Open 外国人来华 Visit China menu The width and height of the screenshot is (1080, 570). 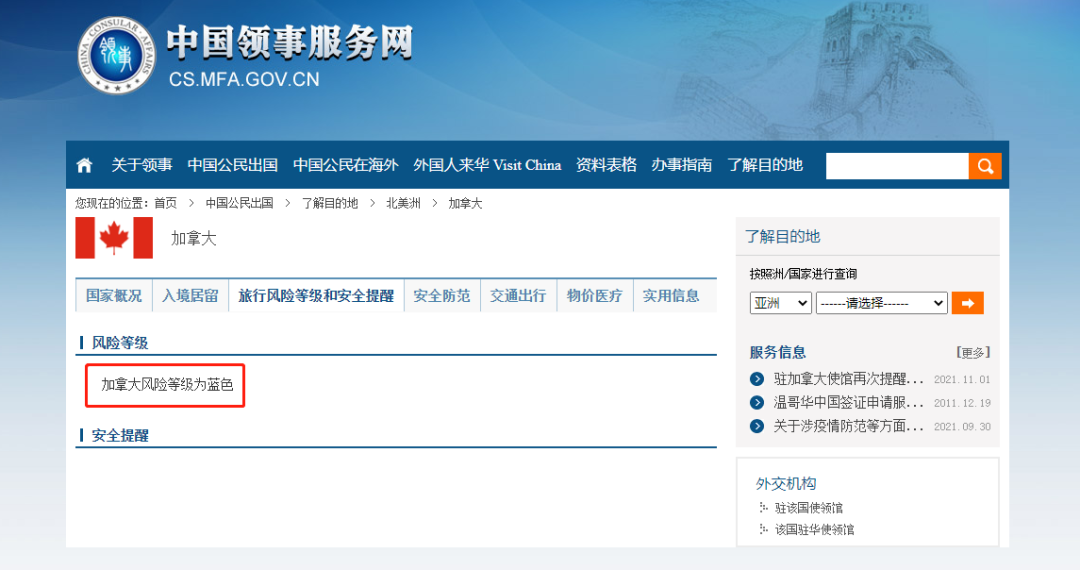coord(487,165)
